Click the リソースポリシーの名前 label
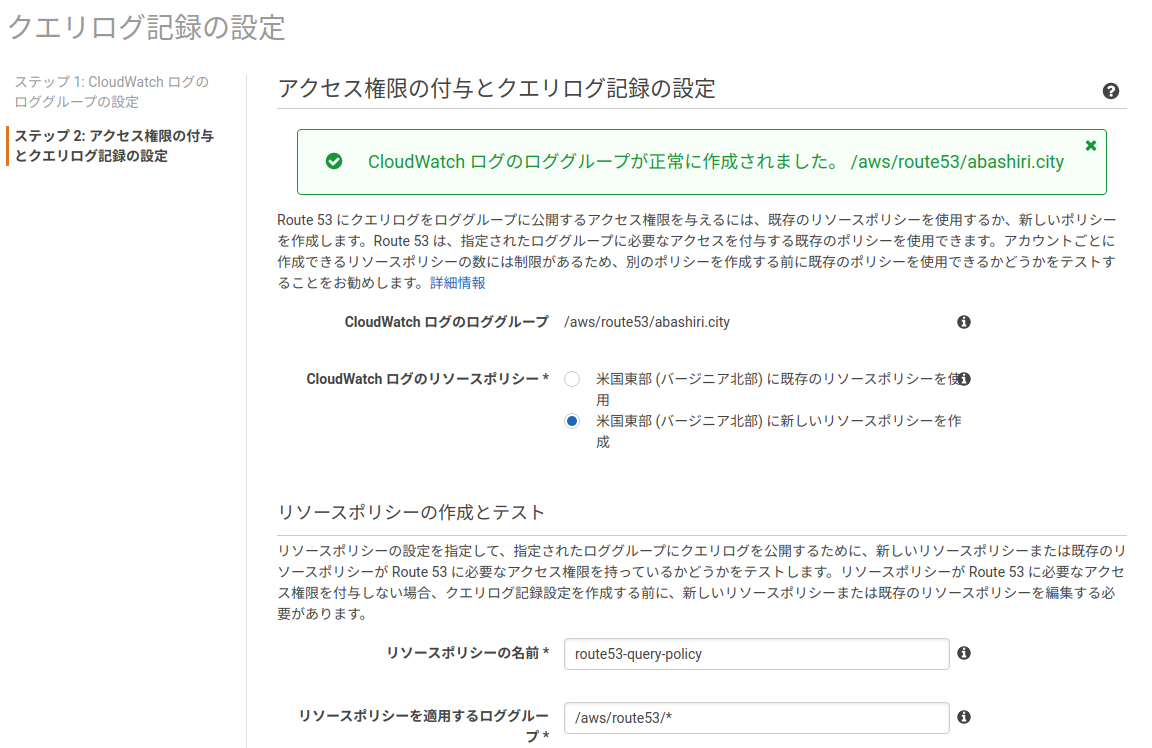1152x748 pixels. tap(467, 653)
